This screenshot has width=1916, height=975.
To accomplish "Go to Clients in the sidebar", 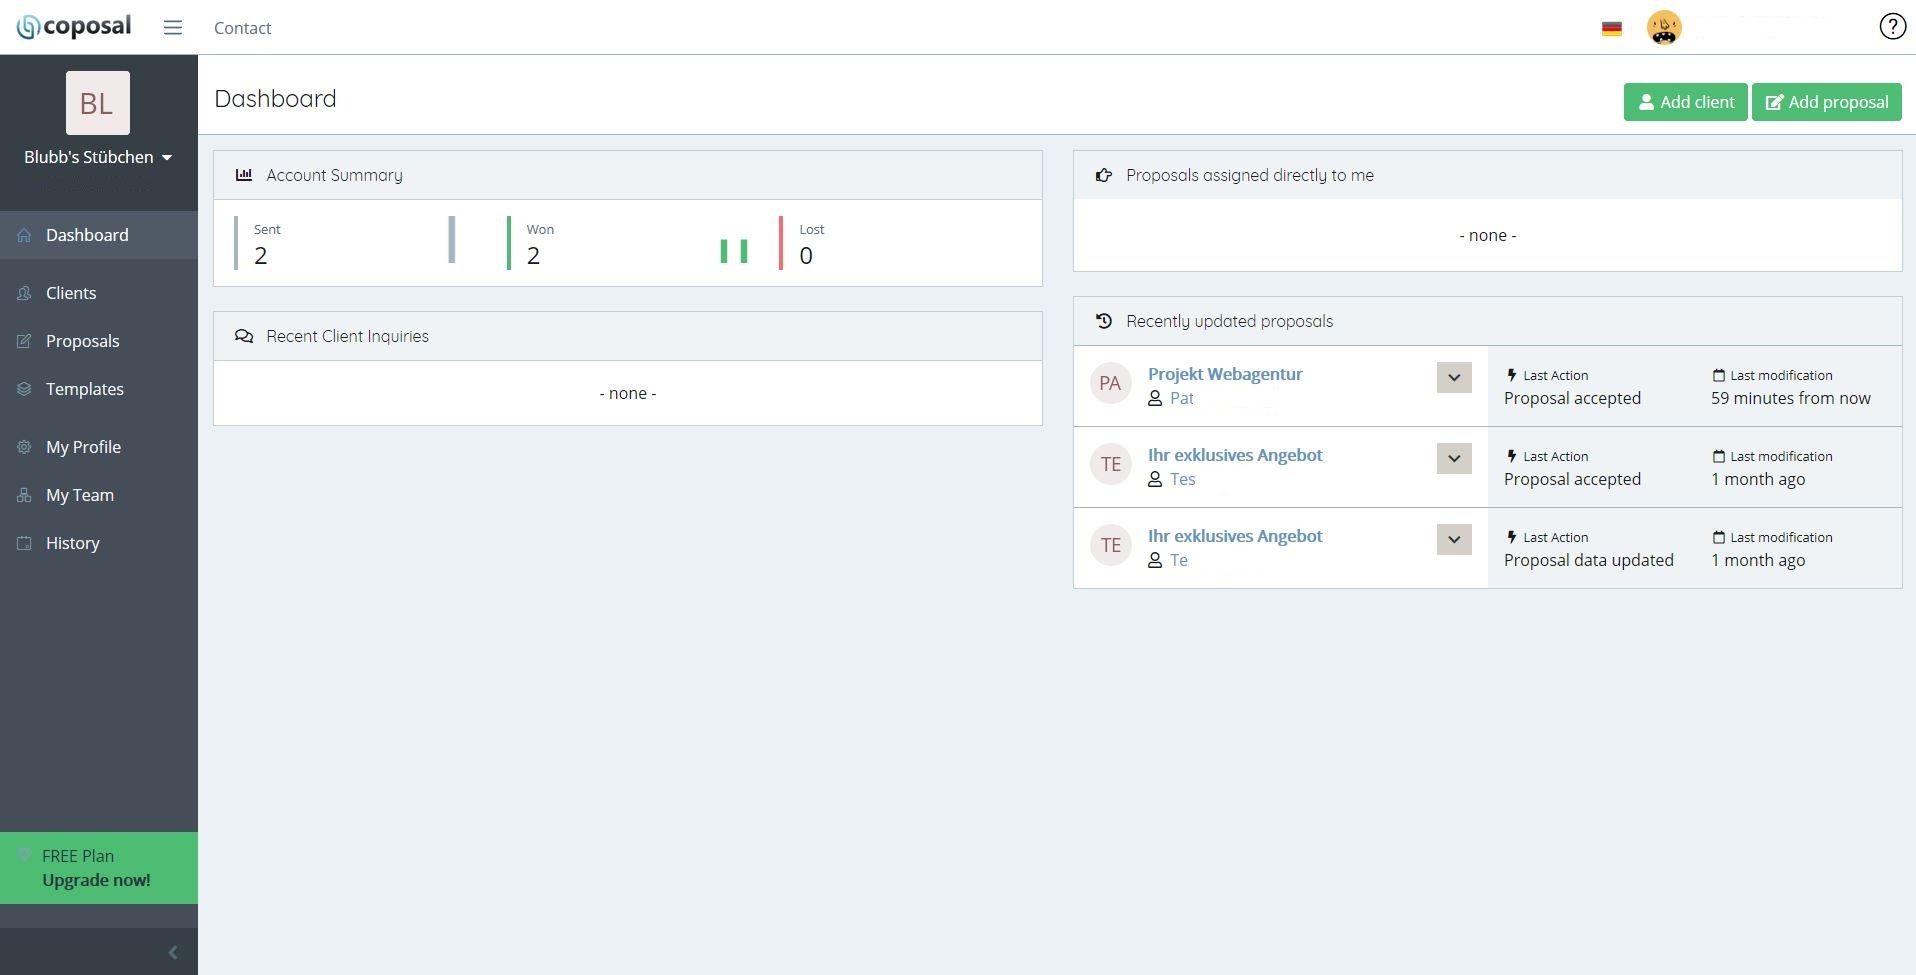I will [71, 293].
